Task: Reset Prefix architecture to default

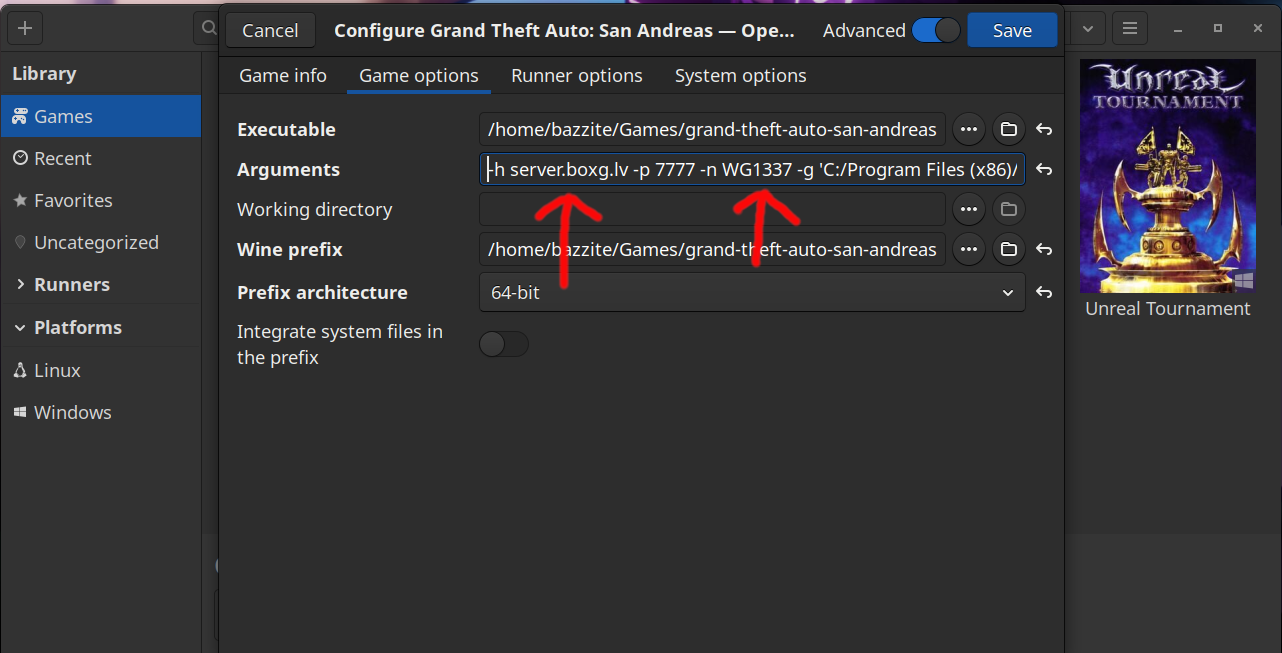Action: 1044,292
